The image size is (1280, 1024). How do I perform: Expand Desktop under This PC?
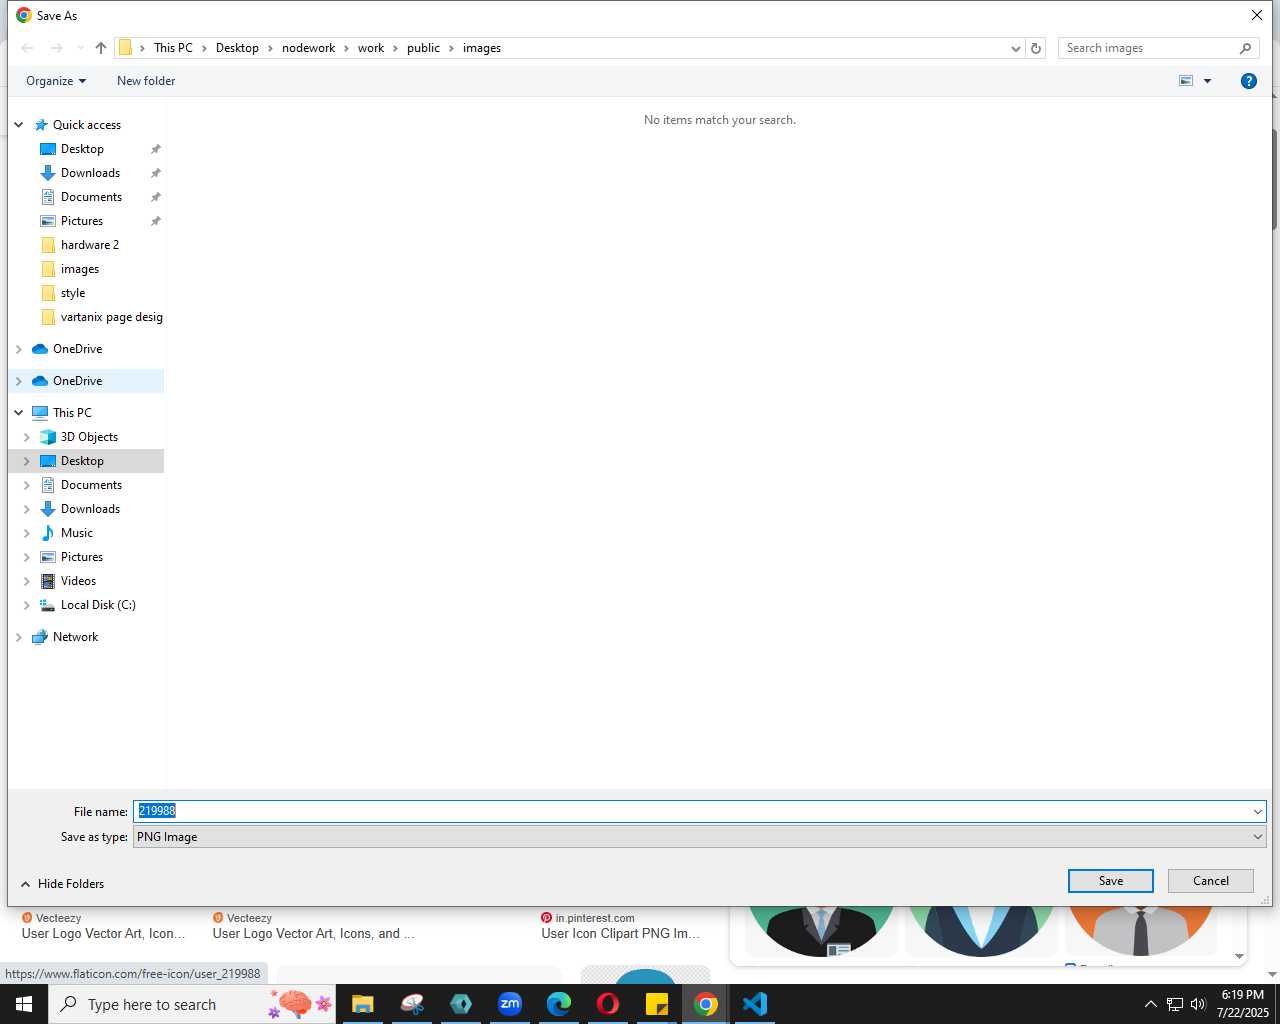pos(26,461)
